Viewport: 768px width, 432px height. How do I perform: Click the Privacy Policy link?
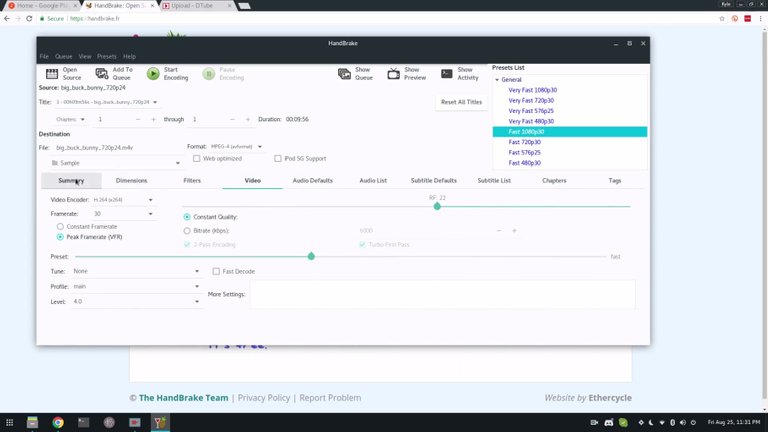(264, 398)
